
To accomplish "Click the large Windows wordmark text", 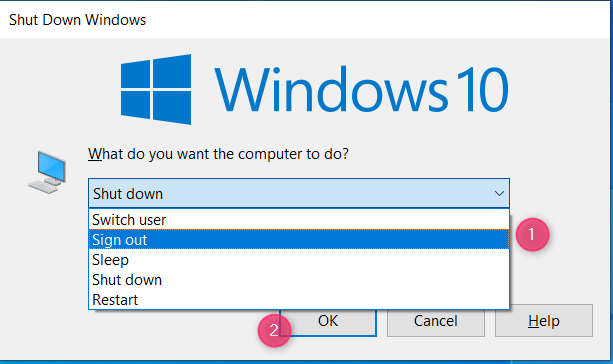I will pos(331,90).
